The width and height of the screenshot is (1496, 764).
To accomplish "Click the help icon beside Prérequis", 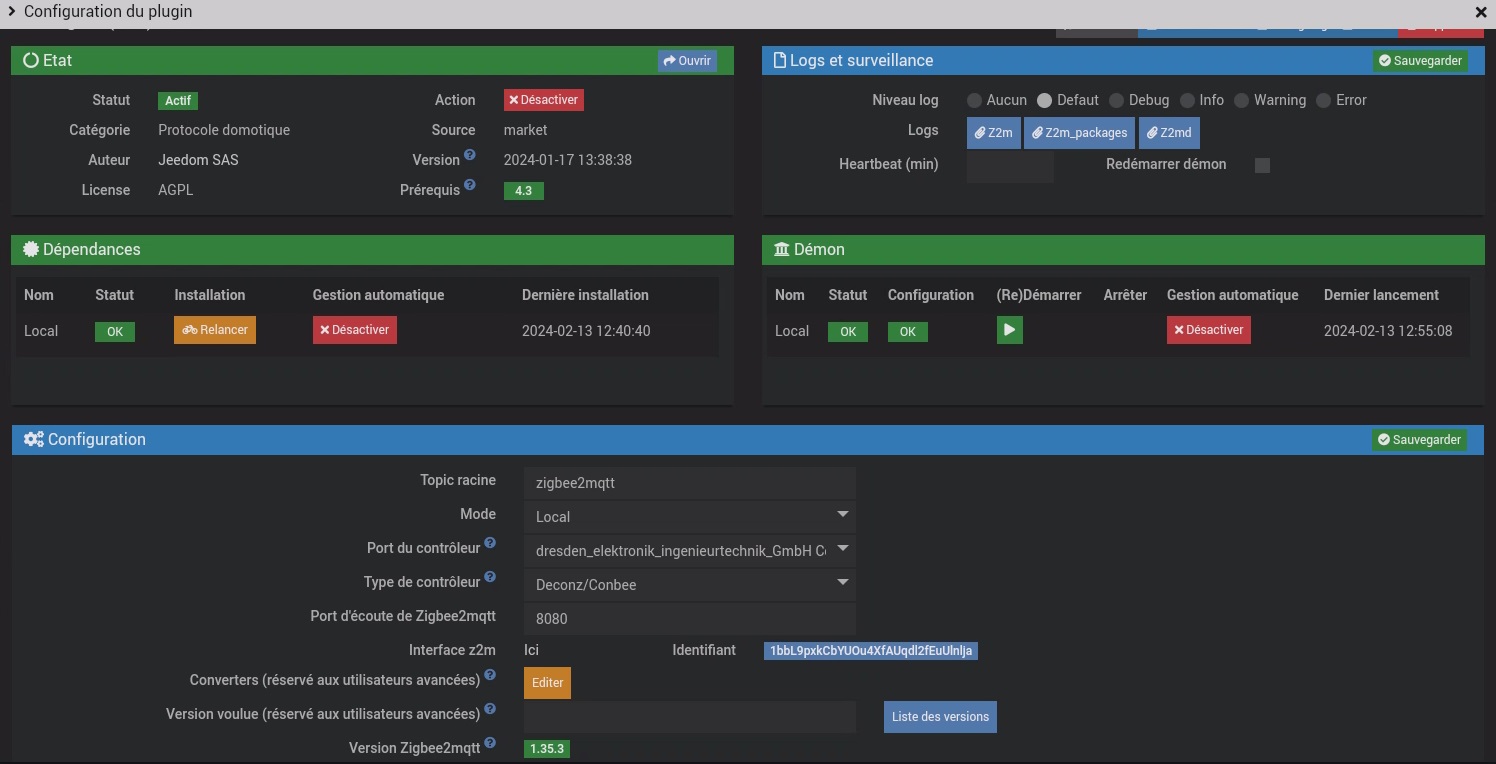I will tap(470, 186).
